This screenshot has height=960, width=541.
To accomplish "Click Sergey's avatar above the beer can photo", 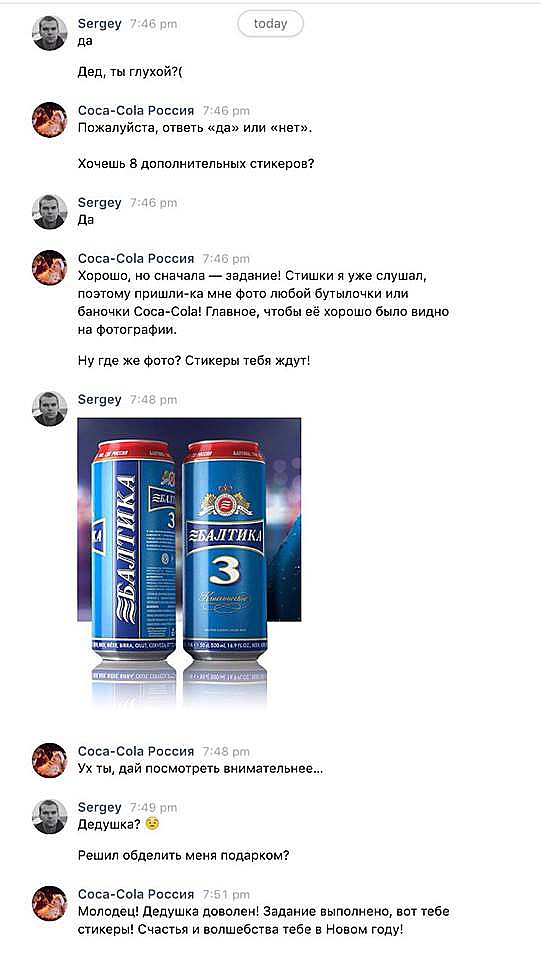I will [x=50, y=409].
